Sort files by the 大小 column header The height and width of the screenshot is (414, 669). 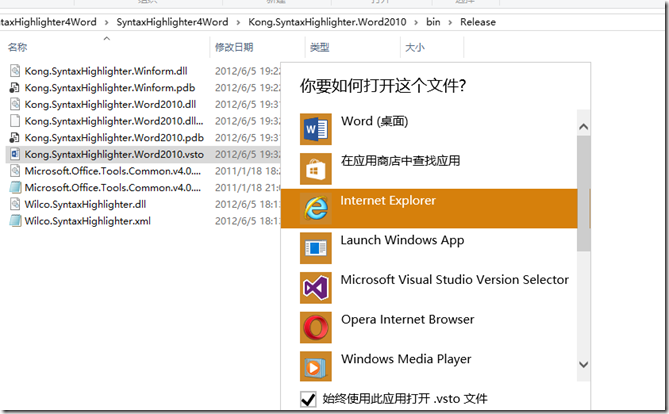[x=415, y=47]
